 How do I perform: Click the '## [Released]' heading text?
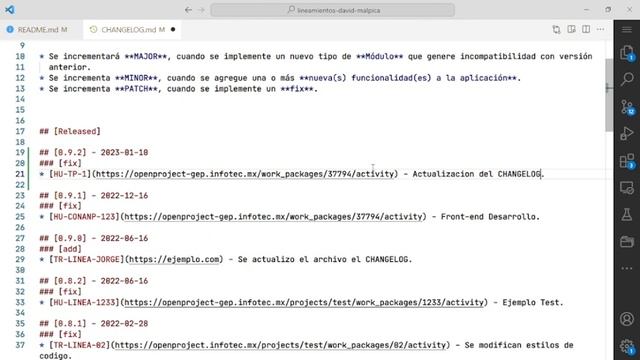point(70,131)
